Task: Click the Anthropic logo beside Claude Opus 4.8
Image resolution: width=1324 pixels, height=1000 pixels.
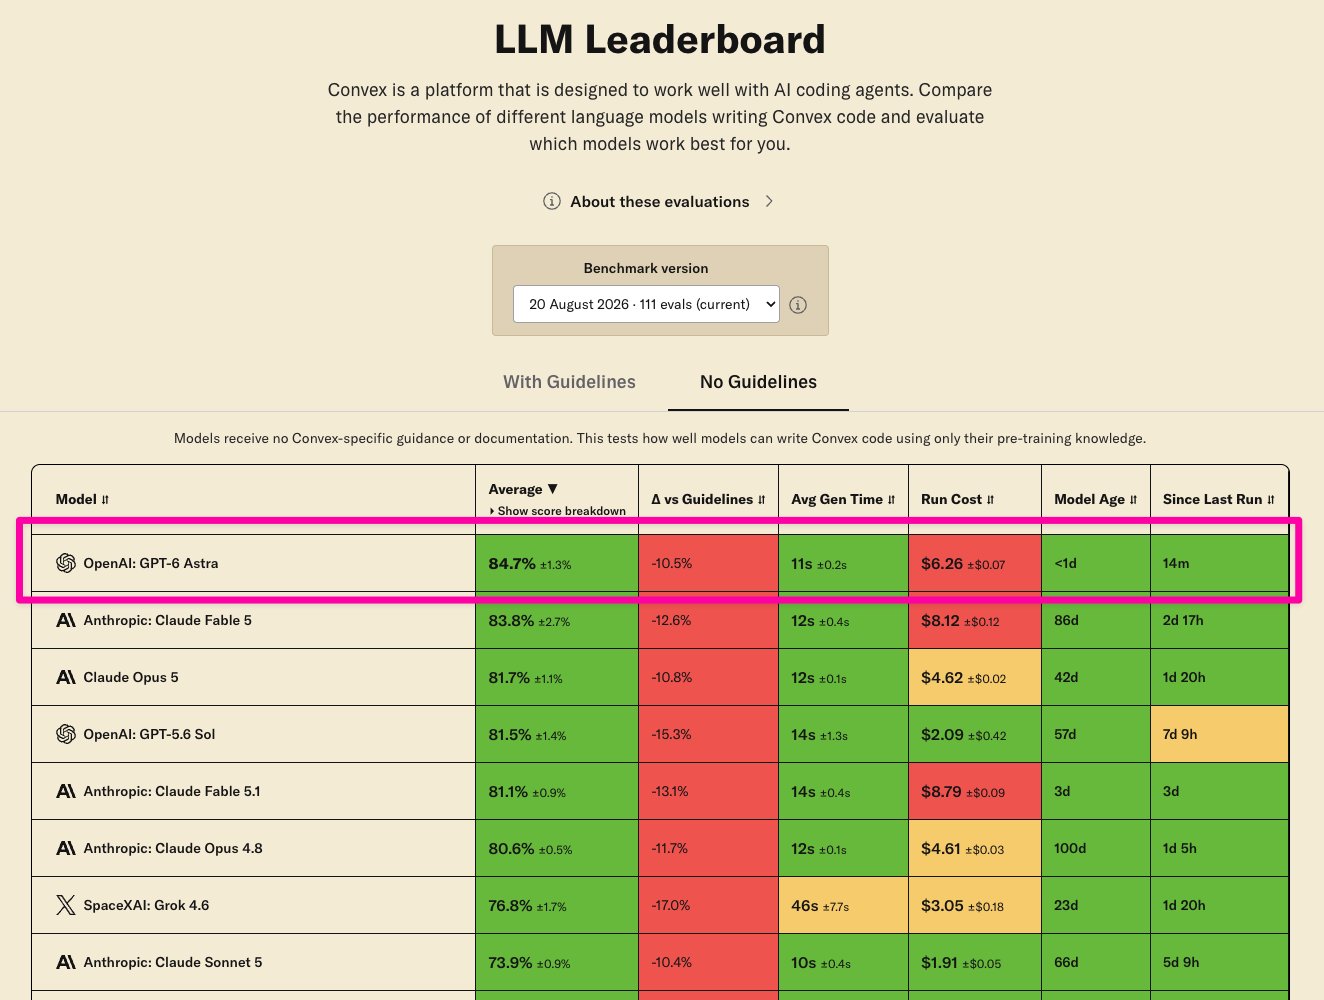Action: point(66,848)
